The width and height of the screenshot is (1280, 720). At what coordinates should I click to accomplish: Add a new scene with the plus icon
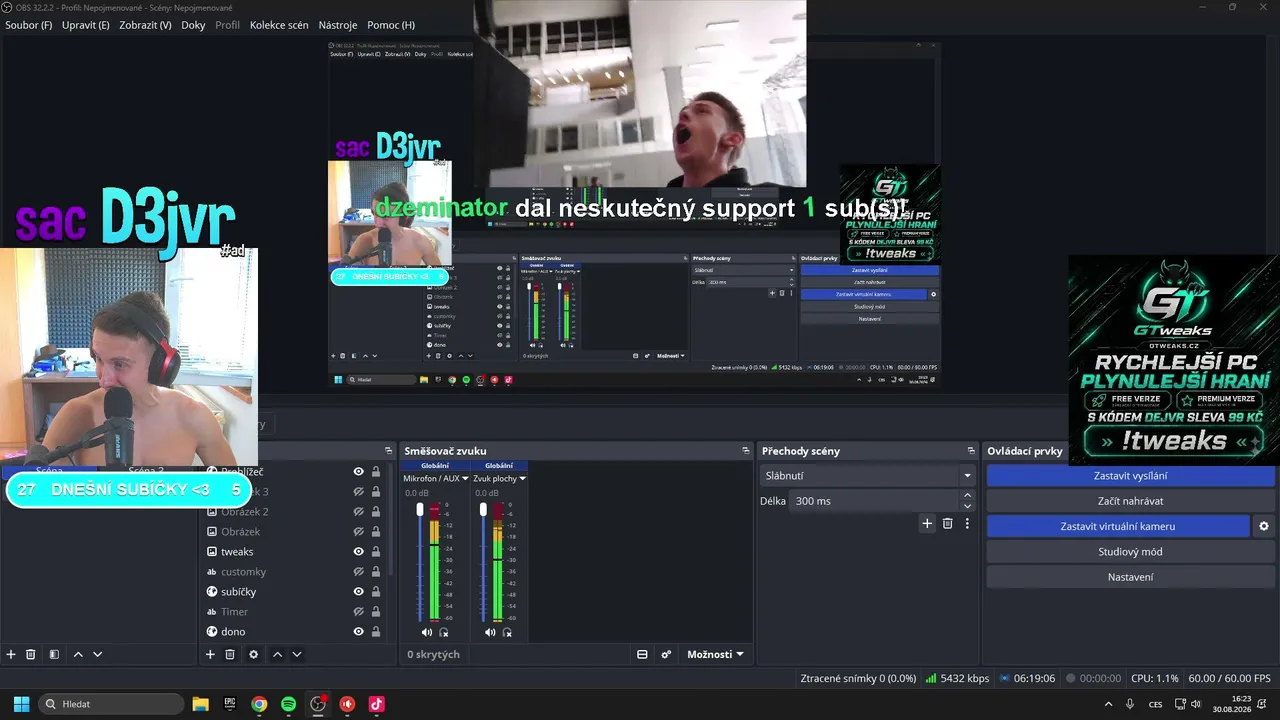click(x=11, y=654)
